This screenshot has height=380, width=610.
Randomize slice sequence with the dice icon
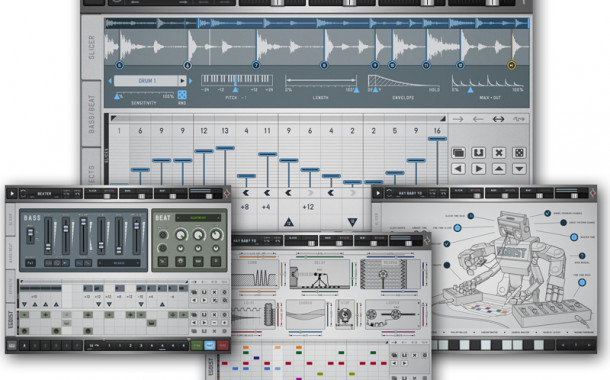pos(519,153)
